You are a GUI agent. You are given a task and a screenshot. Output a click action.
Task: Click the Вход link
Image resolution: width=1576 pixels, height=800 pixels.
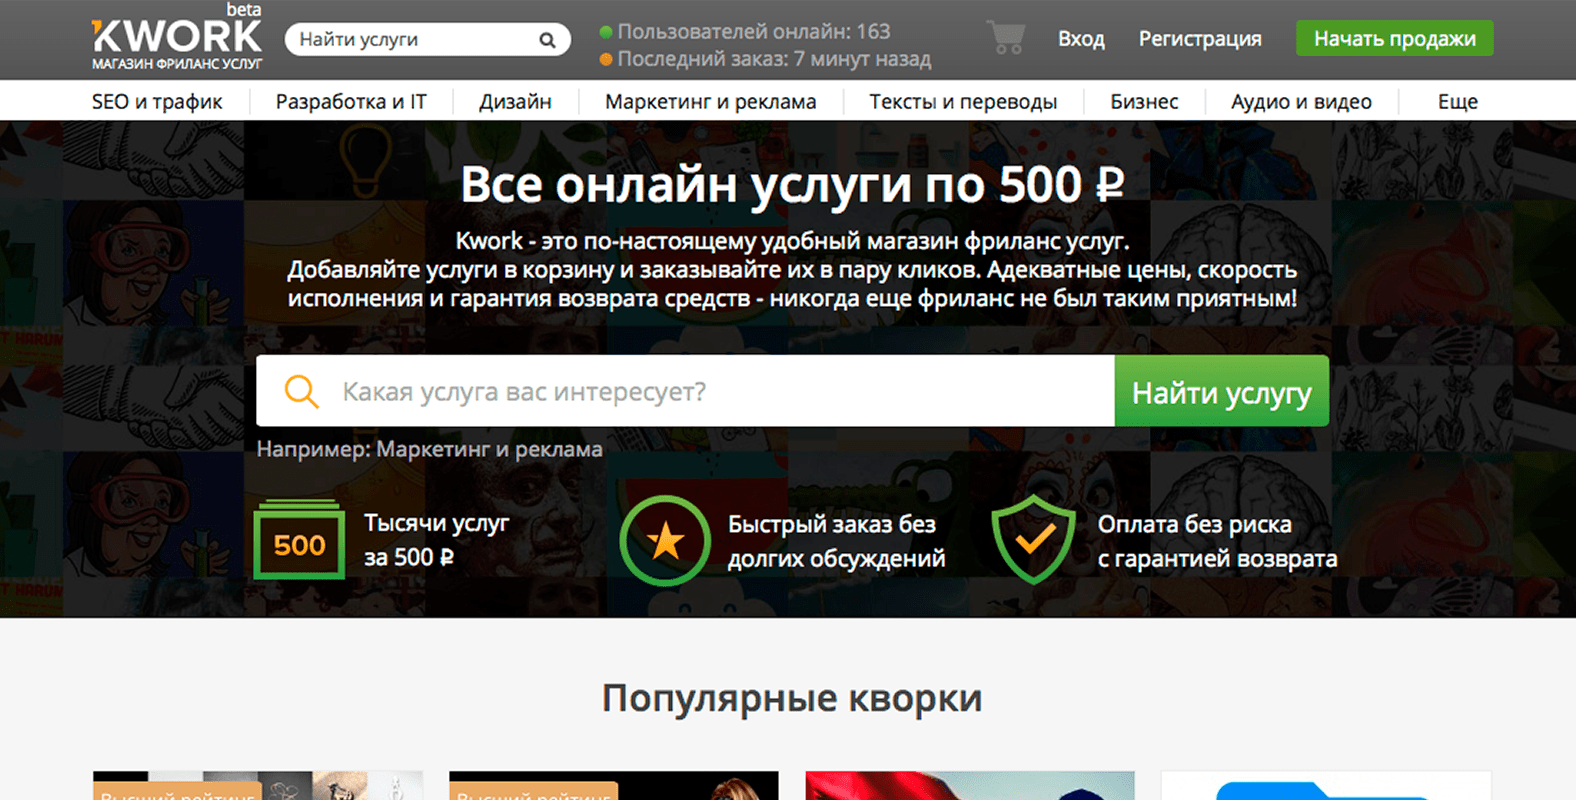click(1081, 39)
